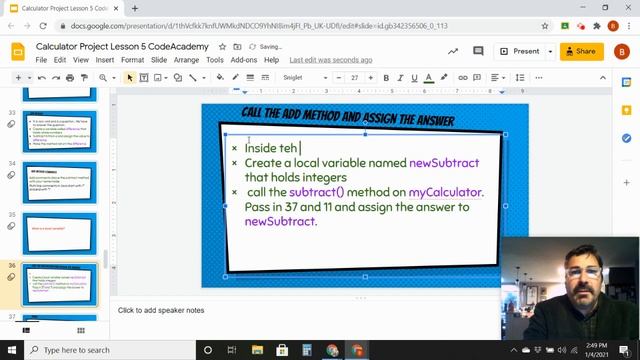
Task: Click the insert link icon
Action: coord(462,78)
